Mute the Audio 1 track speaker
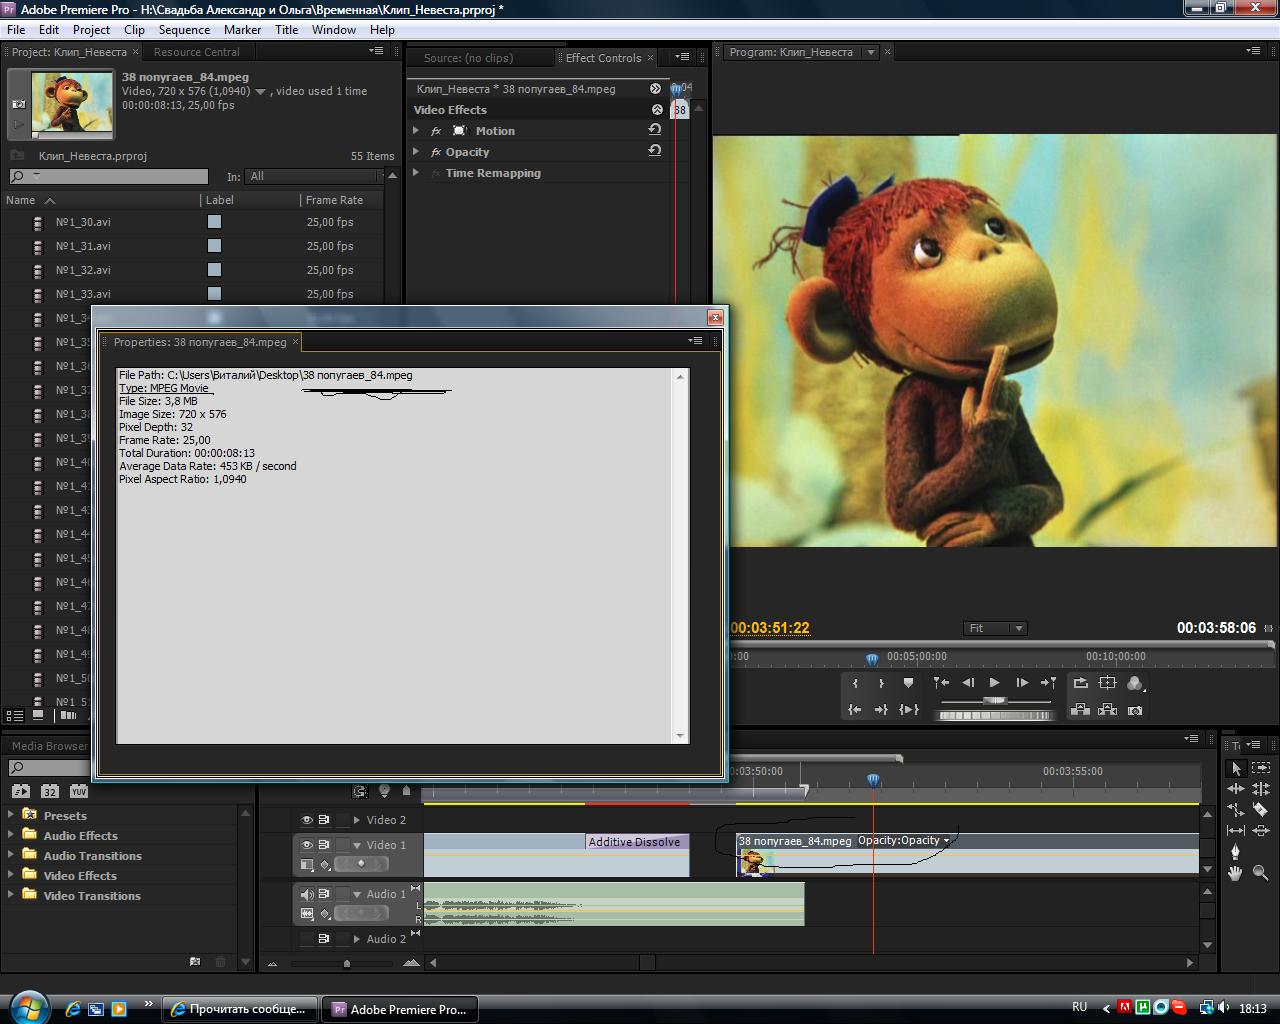This screenshot has width=1280, height=1024. [x=307, y=894]
